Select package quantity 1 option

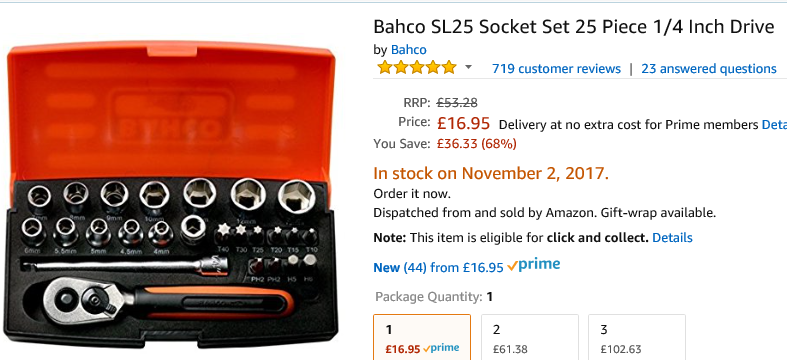click(x=422, y=337)
